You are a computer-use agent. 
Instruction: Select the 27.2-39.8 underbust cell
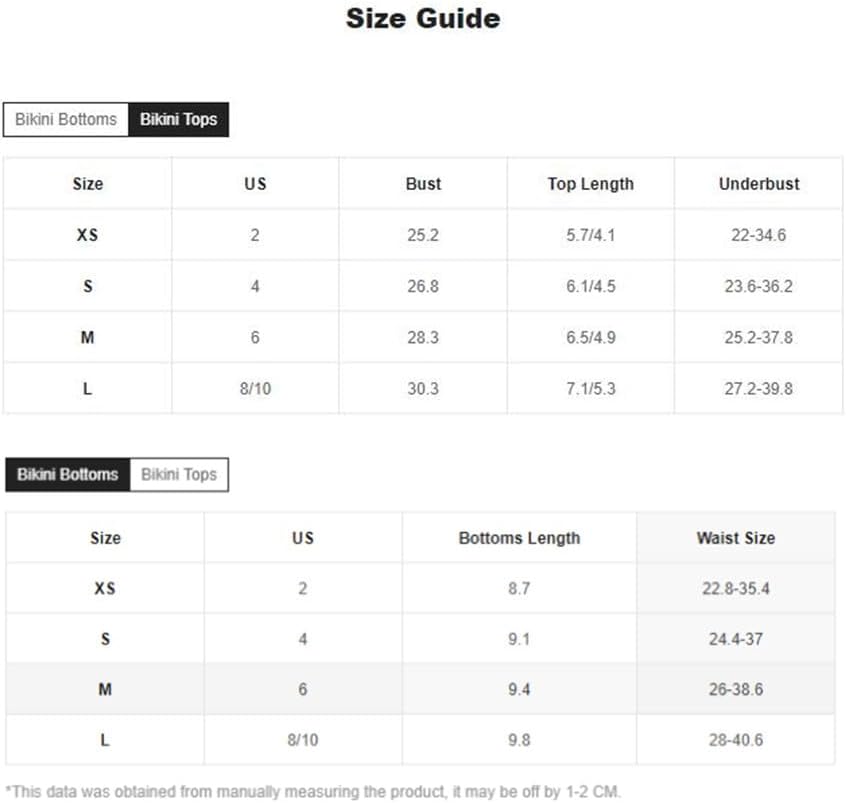758,389
